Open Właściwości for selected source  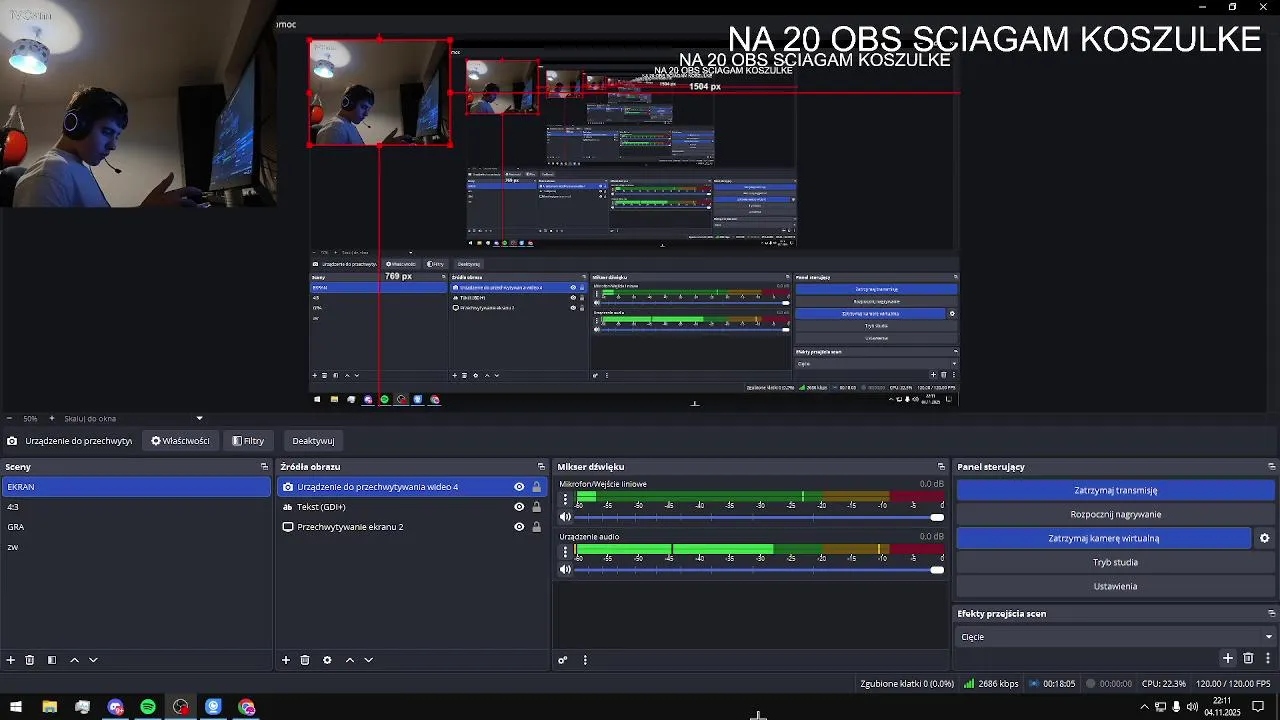pos(180,441)
